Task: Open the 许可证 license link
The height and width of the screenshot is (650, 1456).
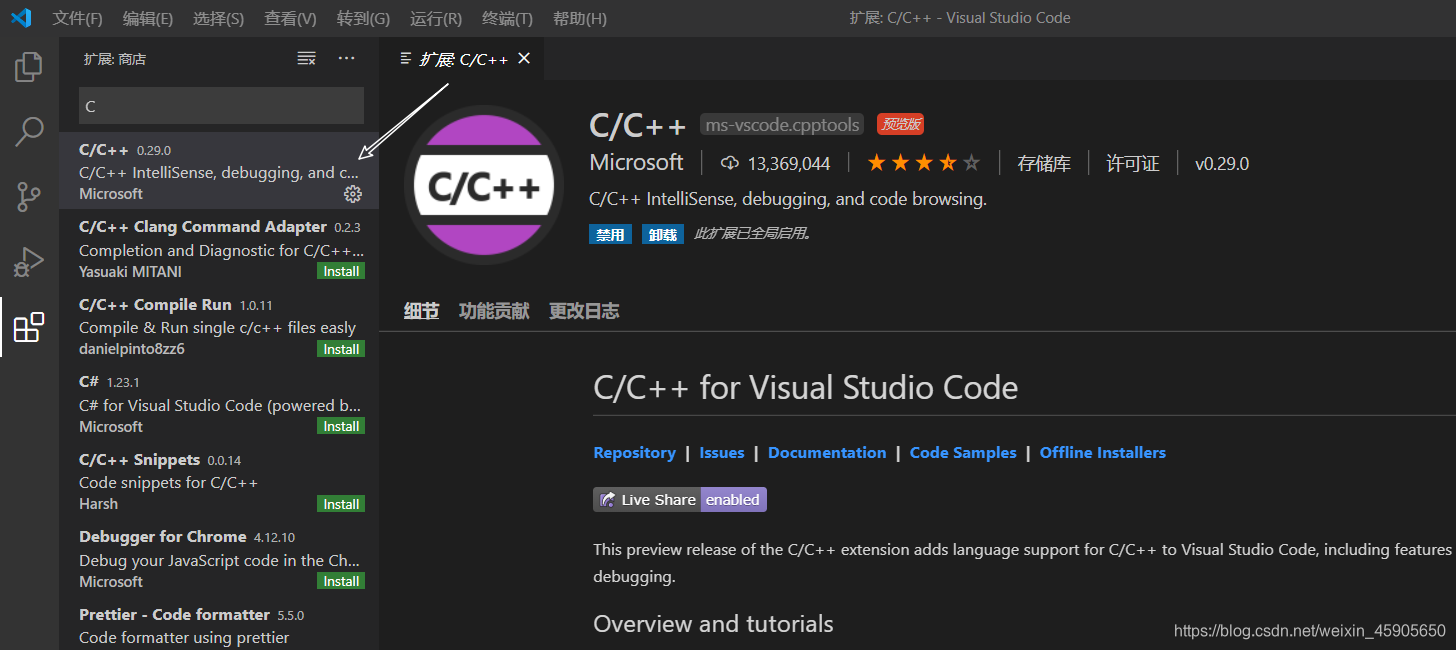Action: [x=1133, y=163]
